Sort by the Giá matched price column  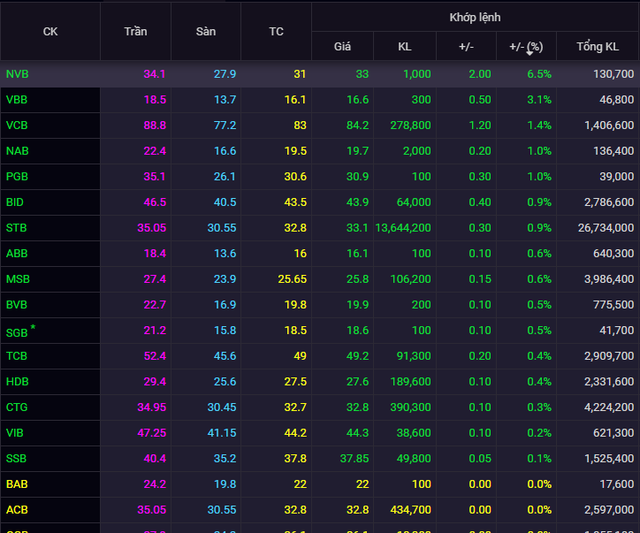(x=342, y=47)
